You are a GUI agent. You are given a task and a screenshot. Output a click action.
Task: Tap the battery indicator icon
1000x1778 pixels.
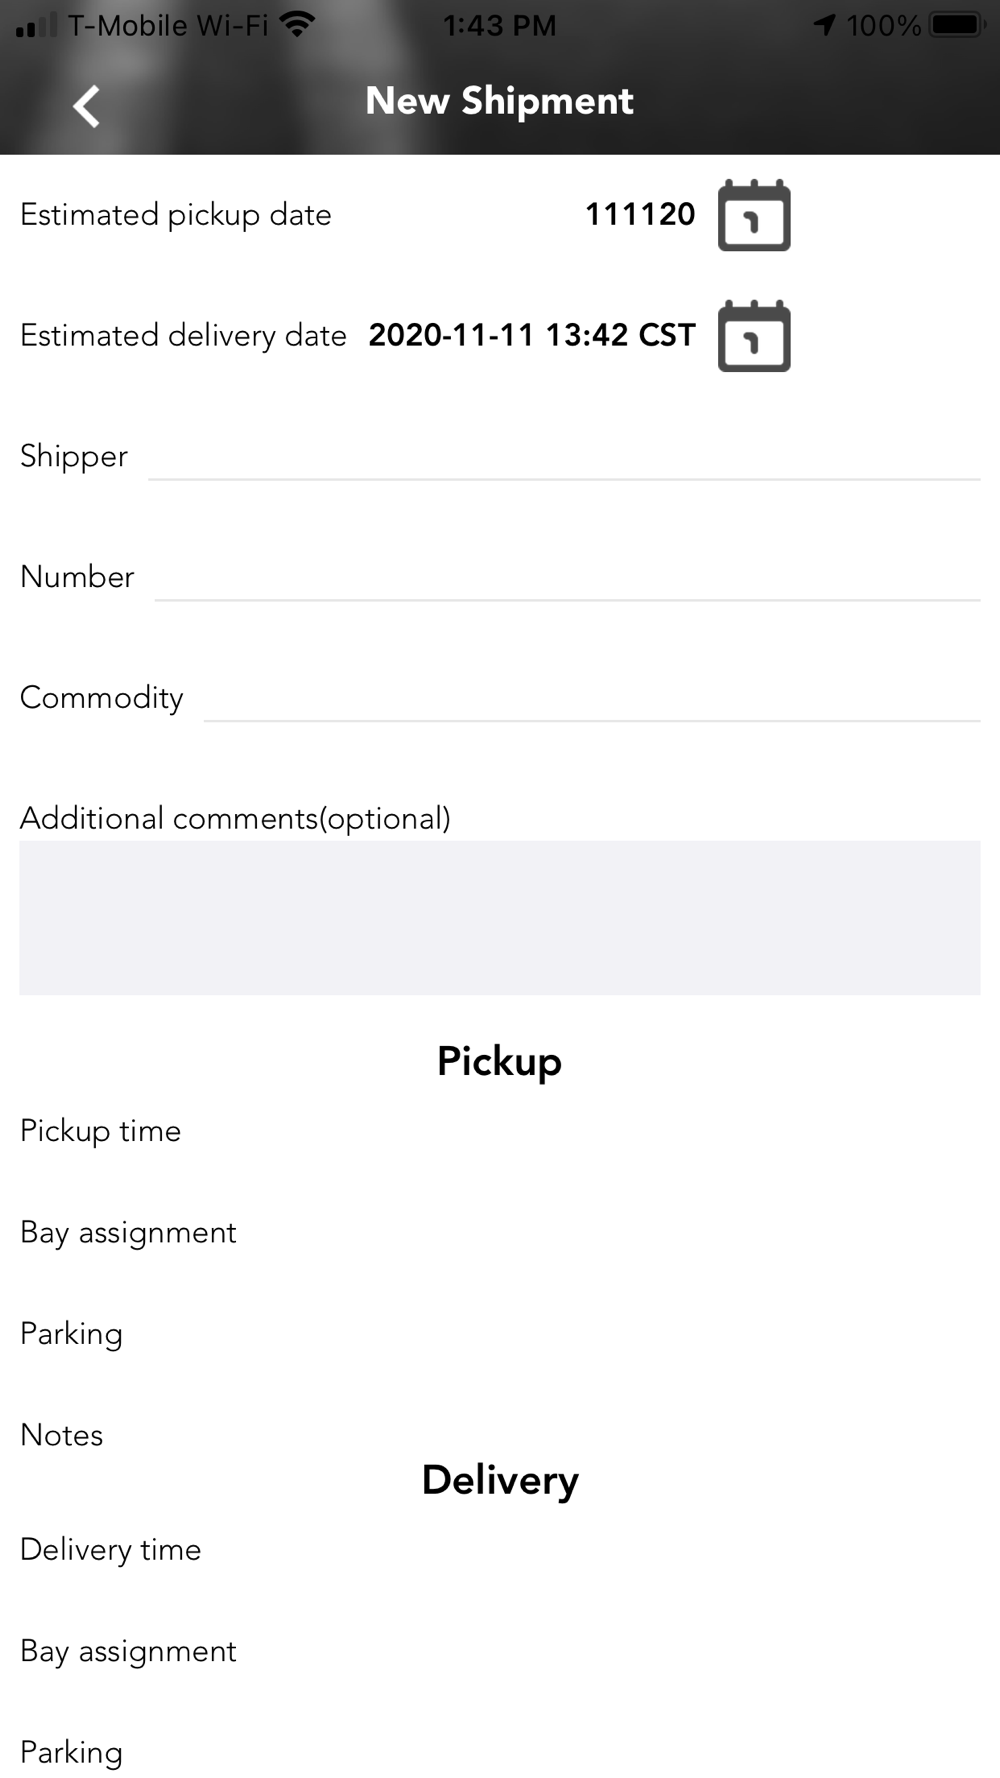click(x=957, y=25)
